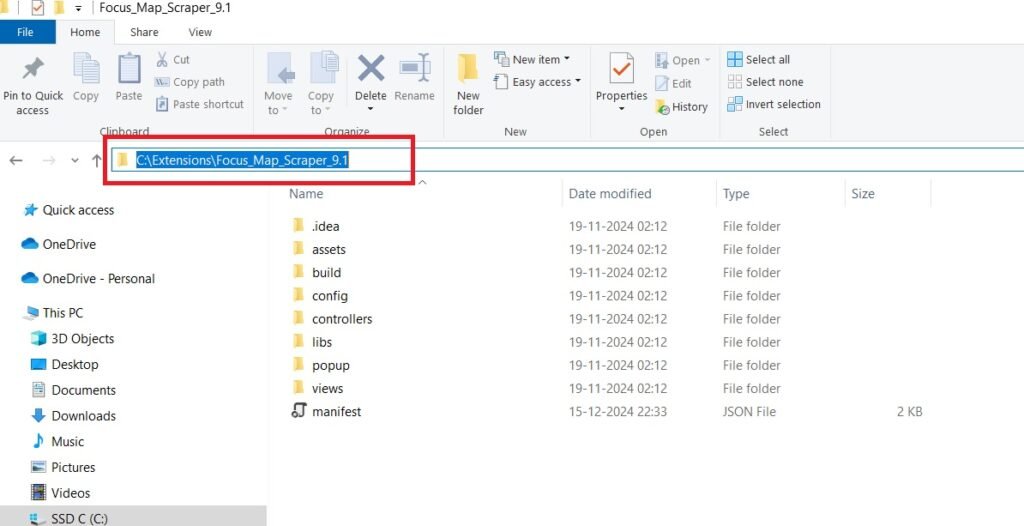1024x526 pixels.
Task: Go back with the left arrow
Action: 16,160
